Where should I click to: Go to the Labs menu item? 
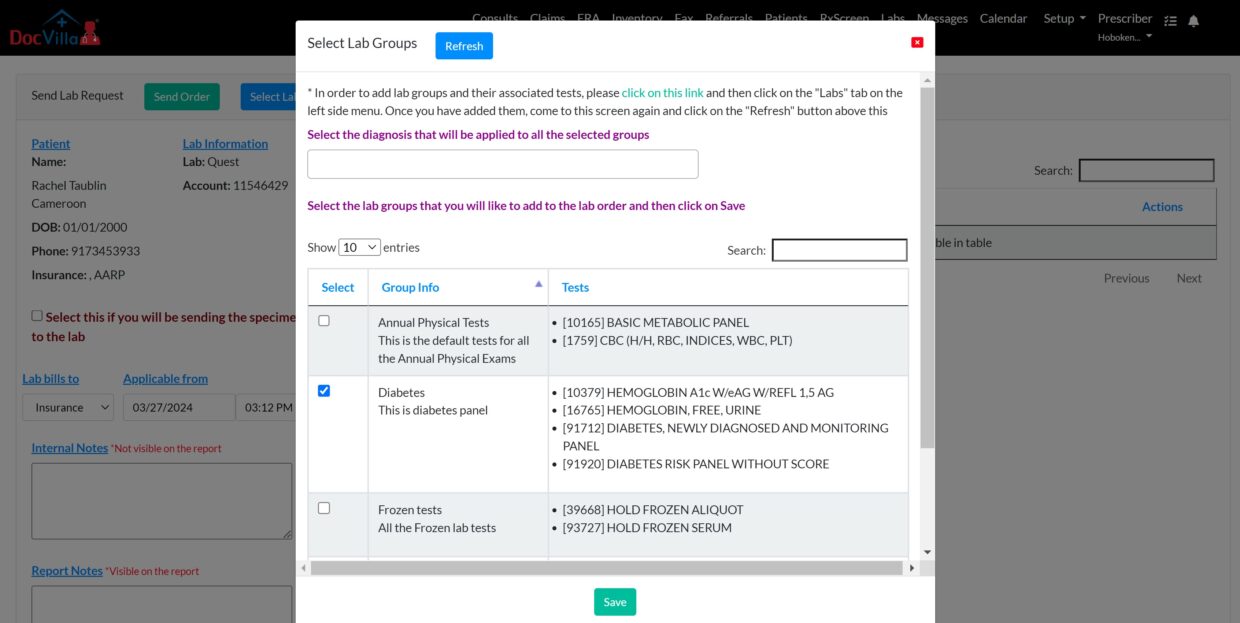coord(892,18)
